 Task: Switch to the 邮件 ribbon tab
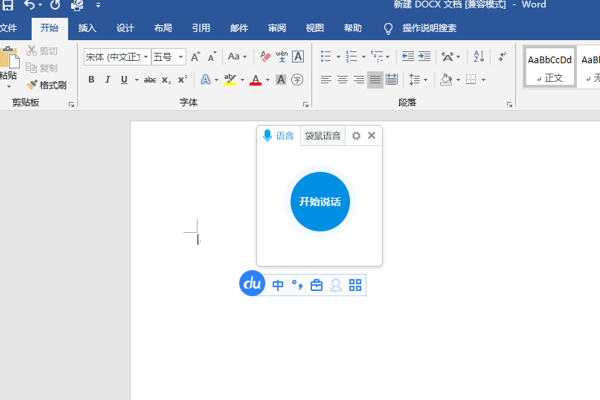pos(239,28)
